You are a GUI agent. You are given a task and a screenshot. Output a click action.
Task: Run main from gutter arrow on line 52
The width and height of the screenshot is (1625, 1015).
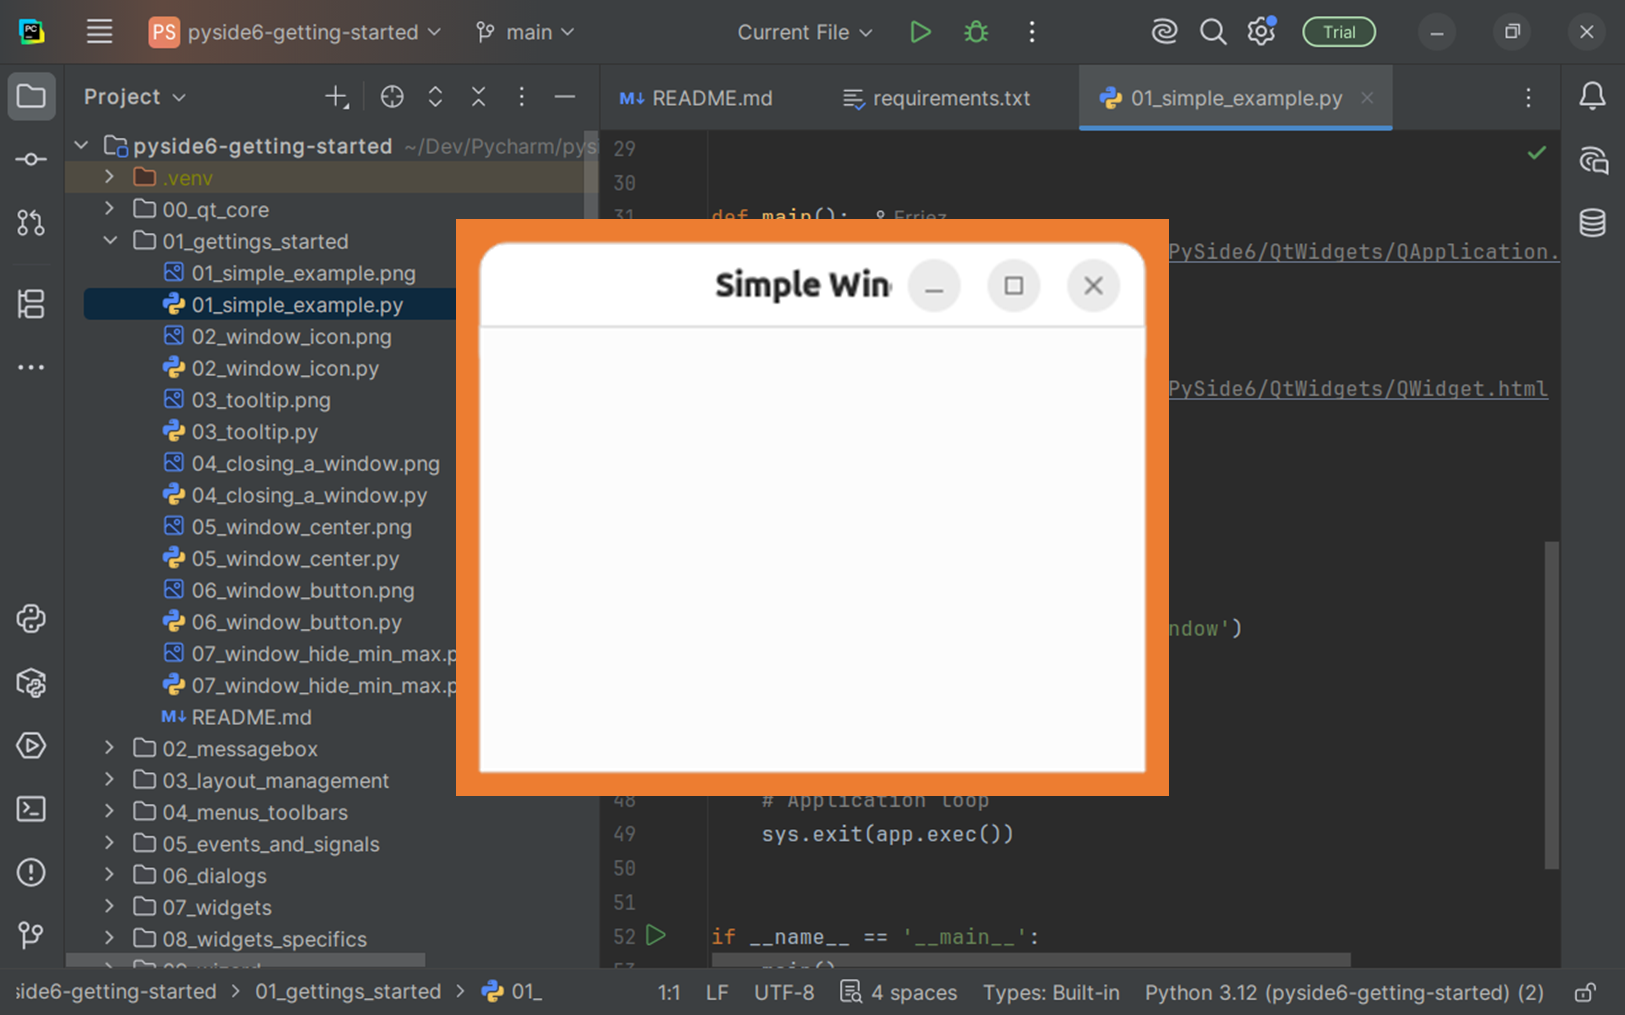(656, 936)
